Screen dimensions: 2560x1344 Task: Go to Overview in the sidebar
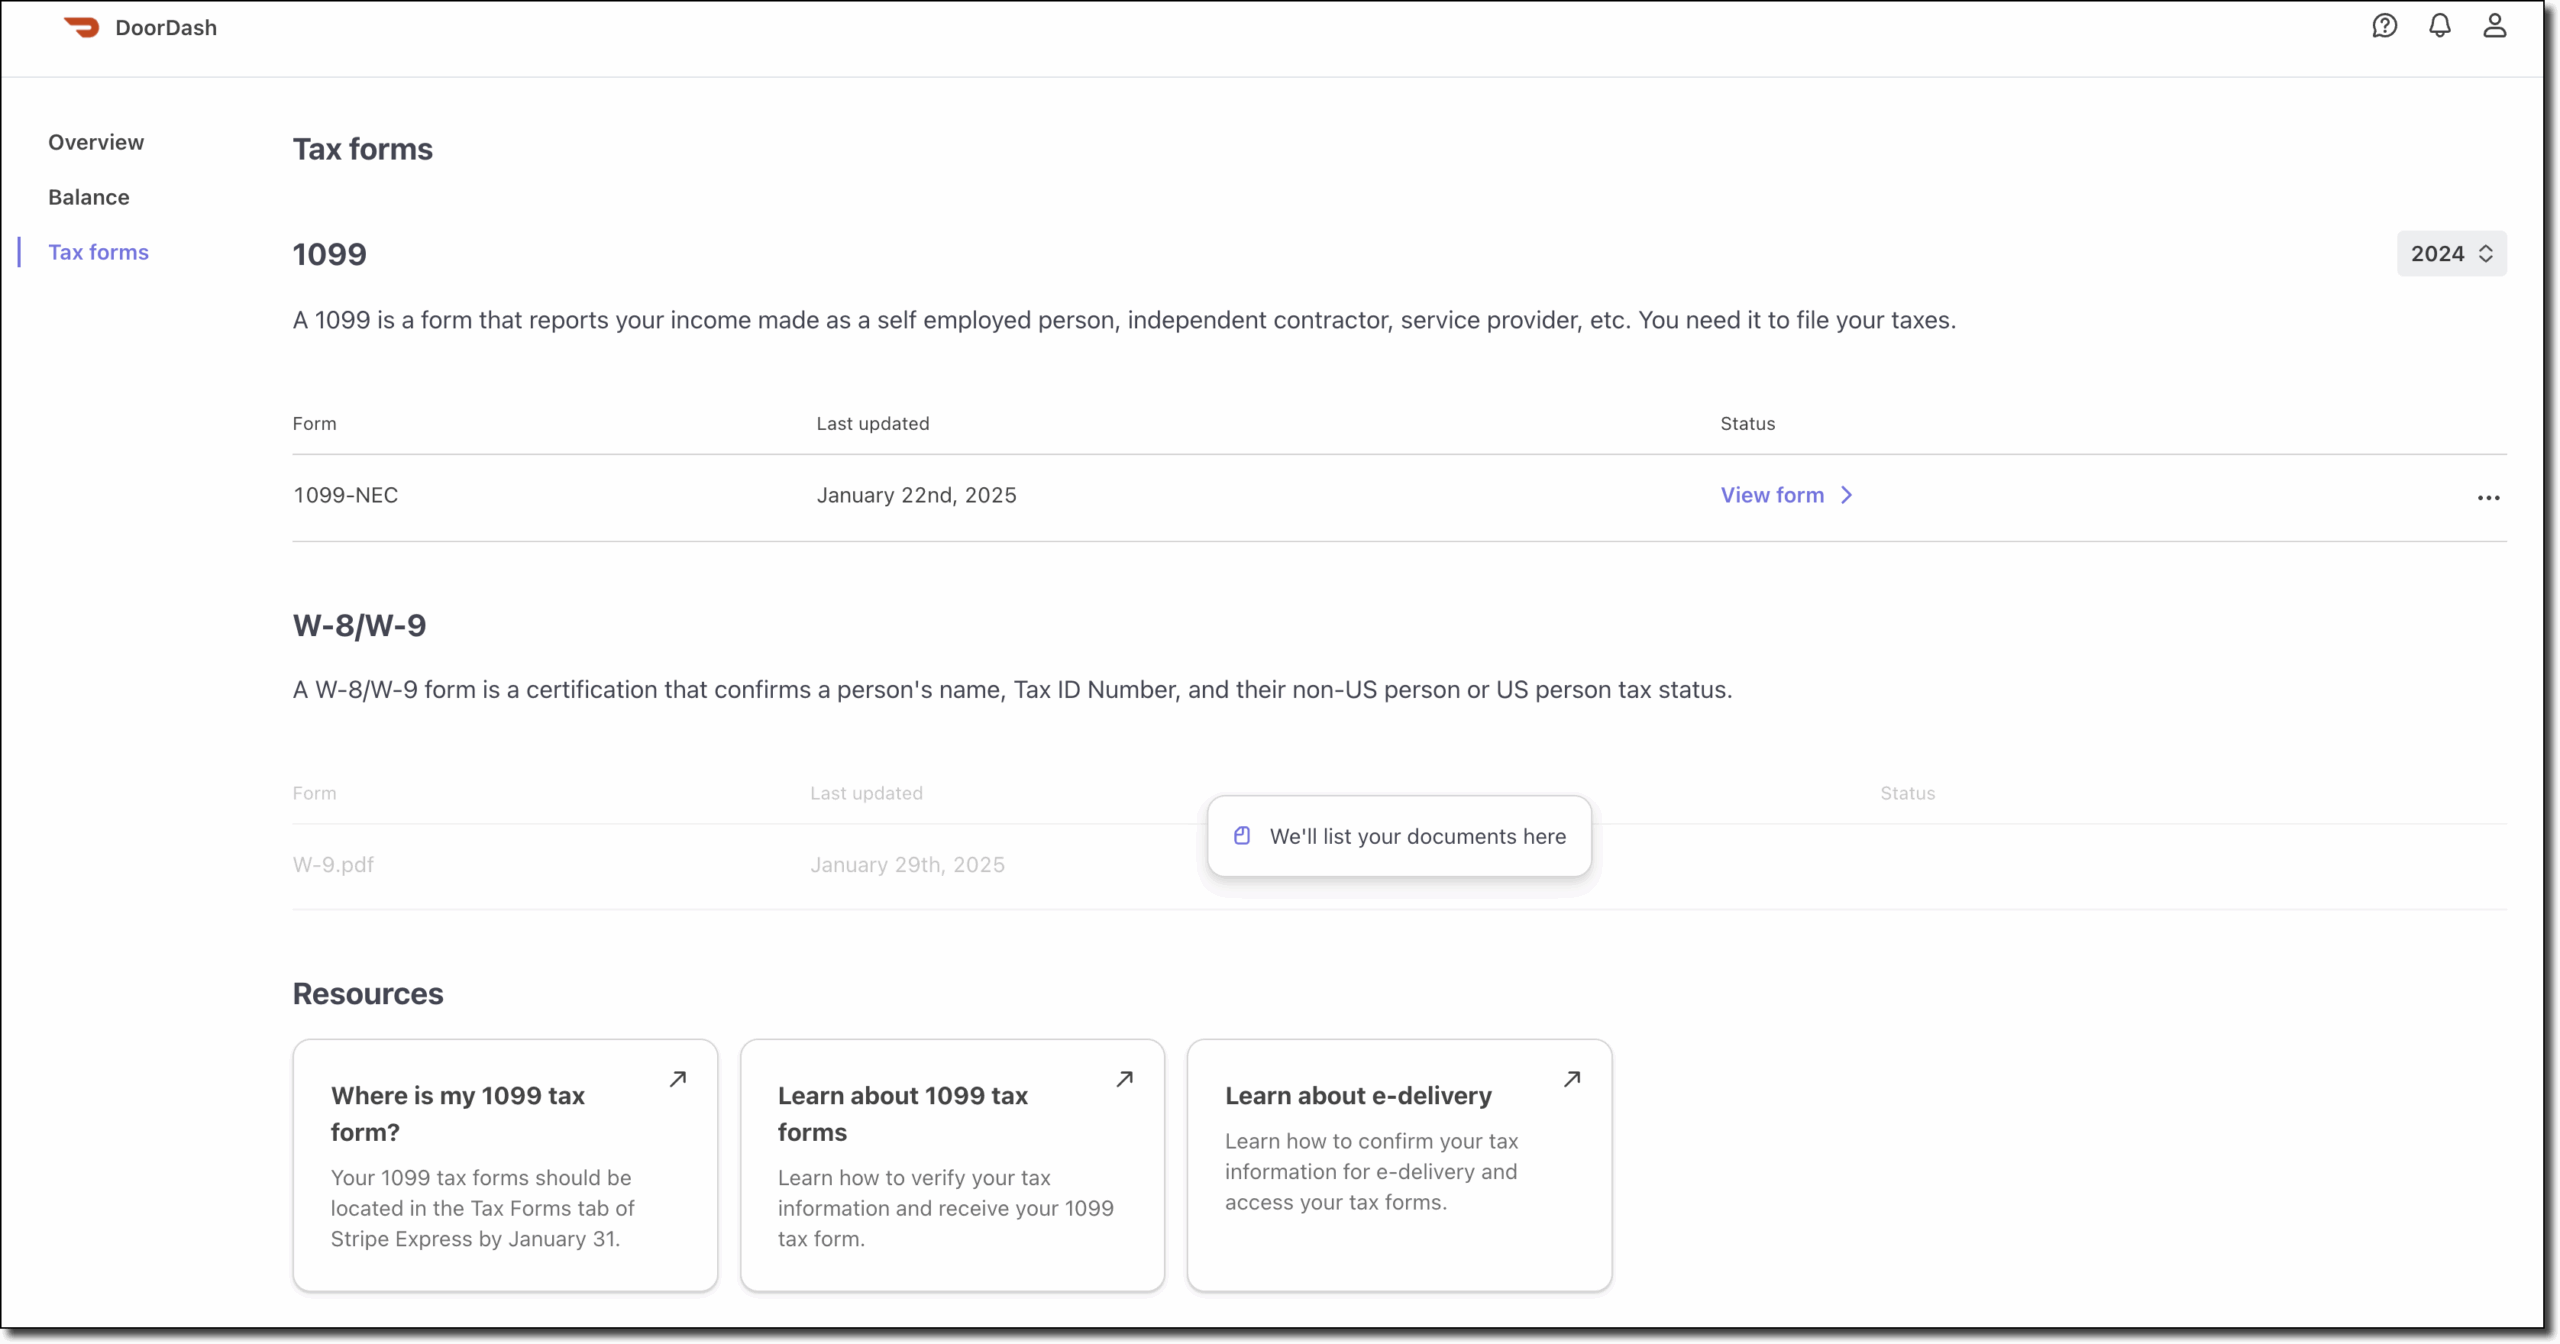[x=96, y=142]
